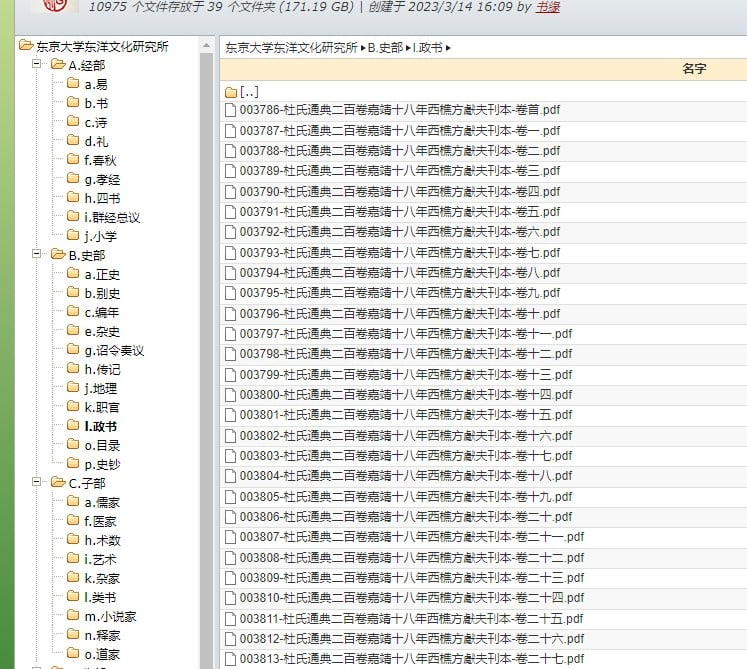Sort by the 名字 column header
The image size is (747, 669).
(x=694, y=69)
